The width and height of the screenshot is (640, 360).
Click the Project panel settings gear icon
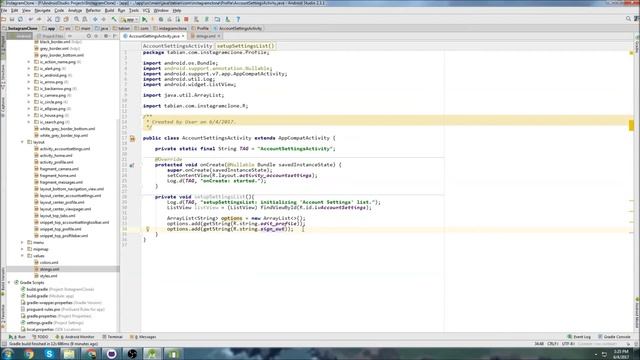(x=106, y=36)
